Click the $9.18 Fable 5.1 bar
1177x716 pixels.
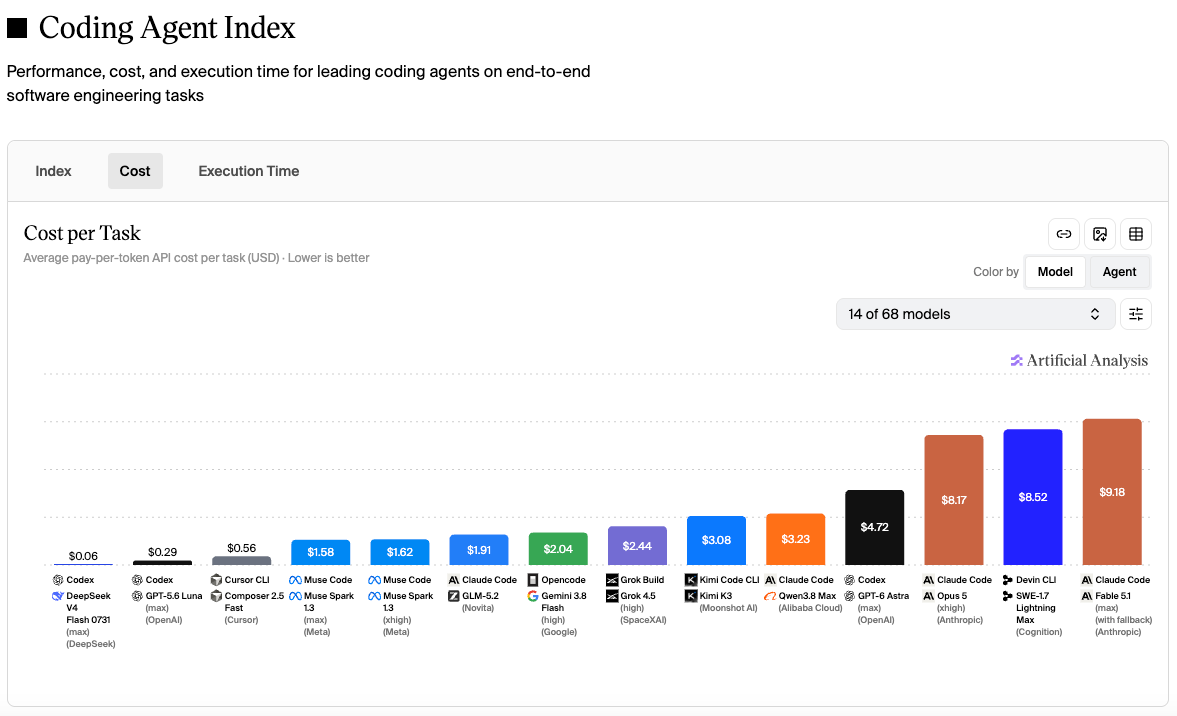click(1112, 492)
